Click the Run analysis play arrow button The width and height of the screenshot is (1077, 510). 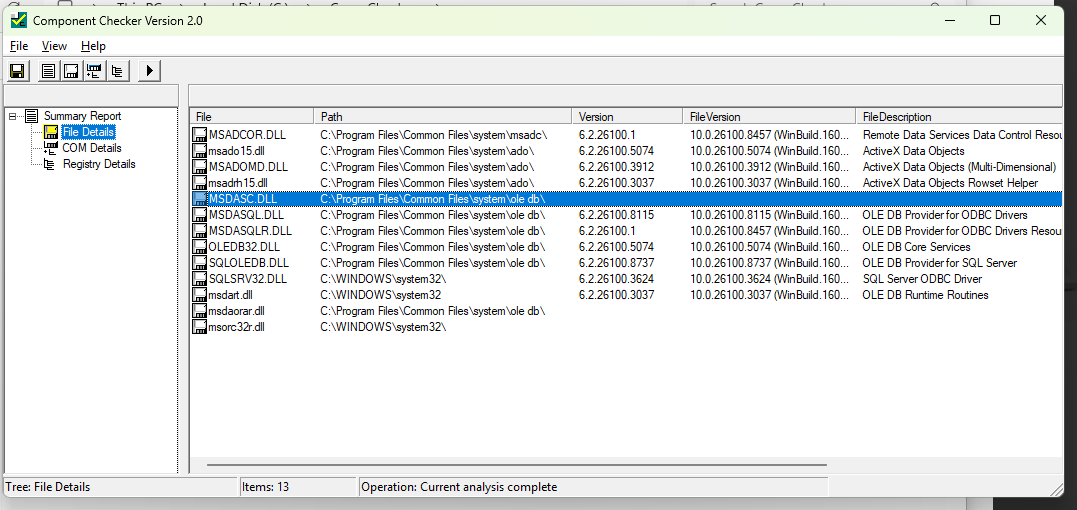pos(149,70)
